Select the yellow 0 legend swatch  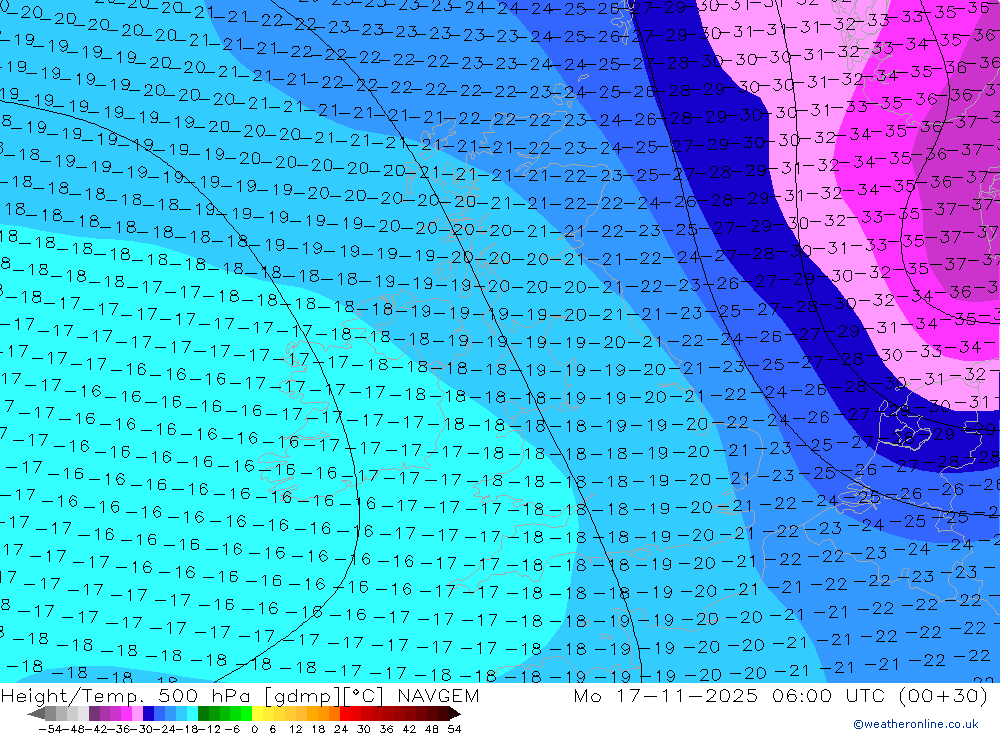[x=258, y=713]
